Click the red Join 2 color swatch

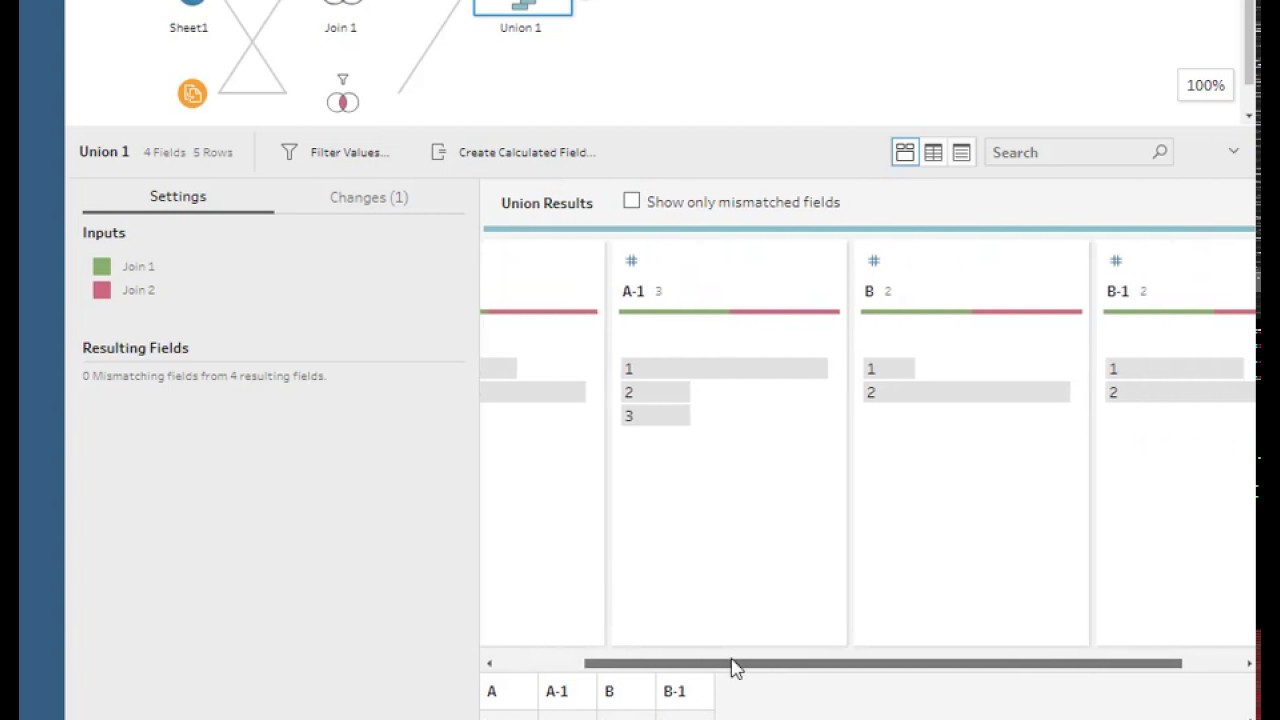pyautogui.click(x=102, y=290)
